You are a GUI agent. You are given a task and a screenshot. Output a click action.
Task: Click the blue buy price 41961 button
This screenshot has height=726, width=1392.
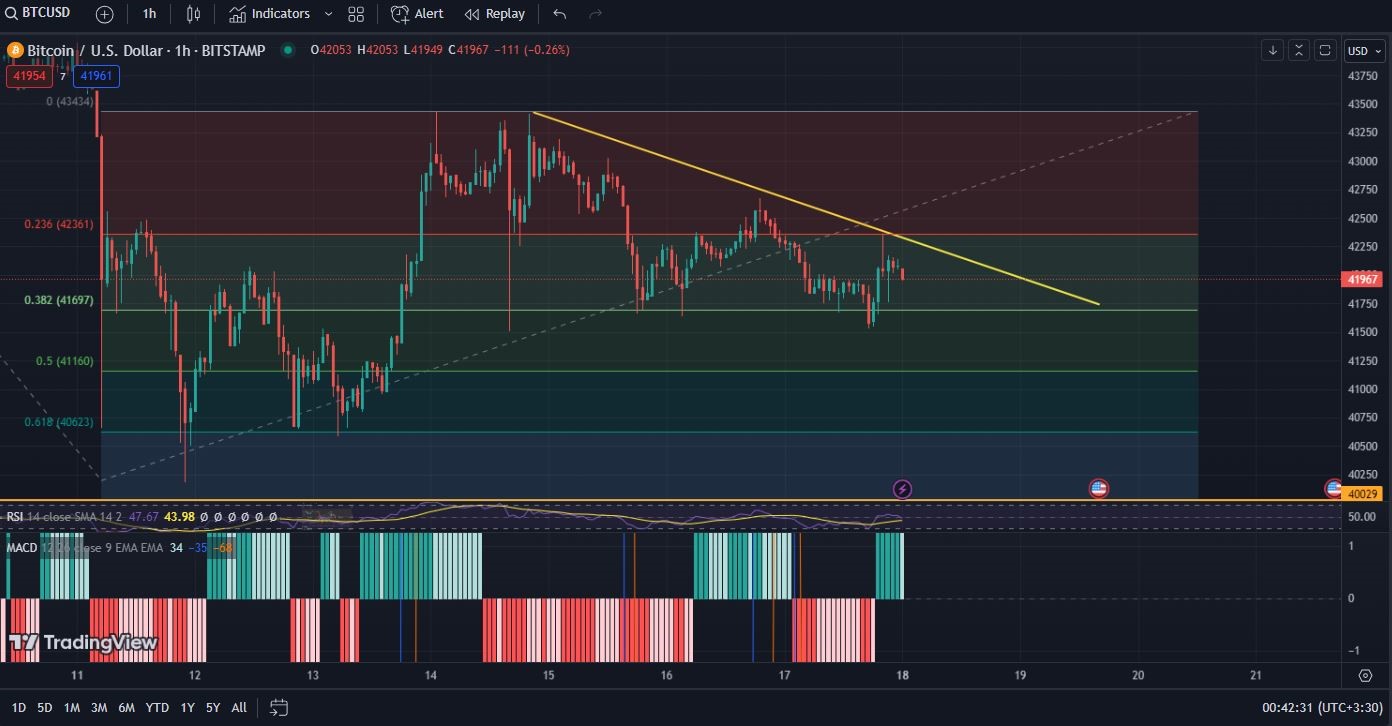pos(97,76)
